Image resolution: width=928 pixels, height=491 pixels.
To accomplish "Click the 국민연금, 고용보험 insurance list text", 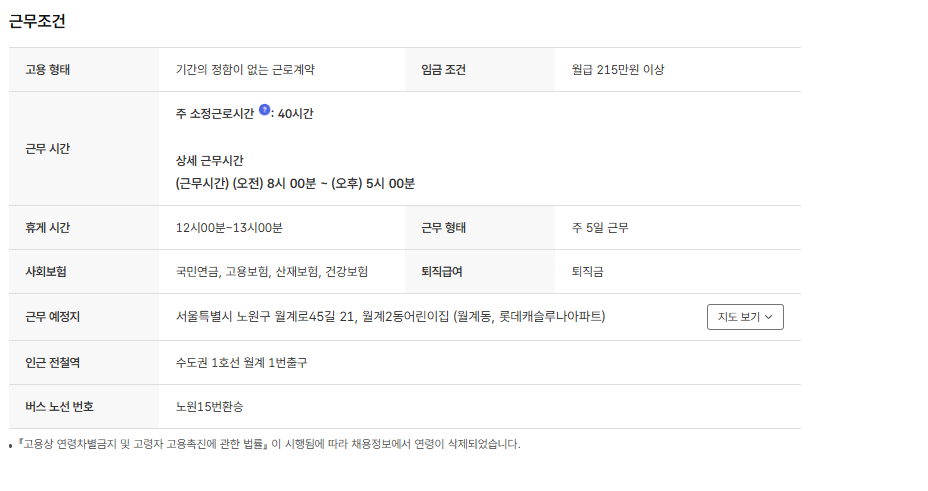I will 271,272.
